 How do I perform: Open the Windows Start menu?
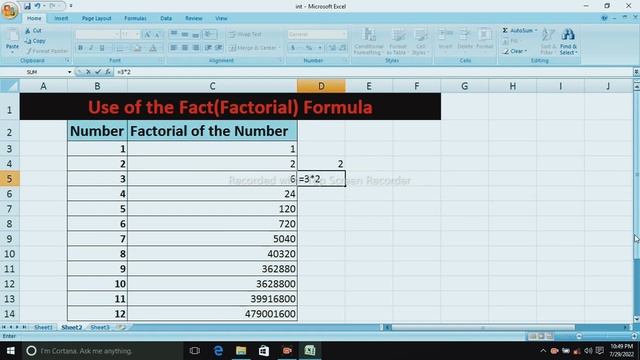(x=11, y=351)
